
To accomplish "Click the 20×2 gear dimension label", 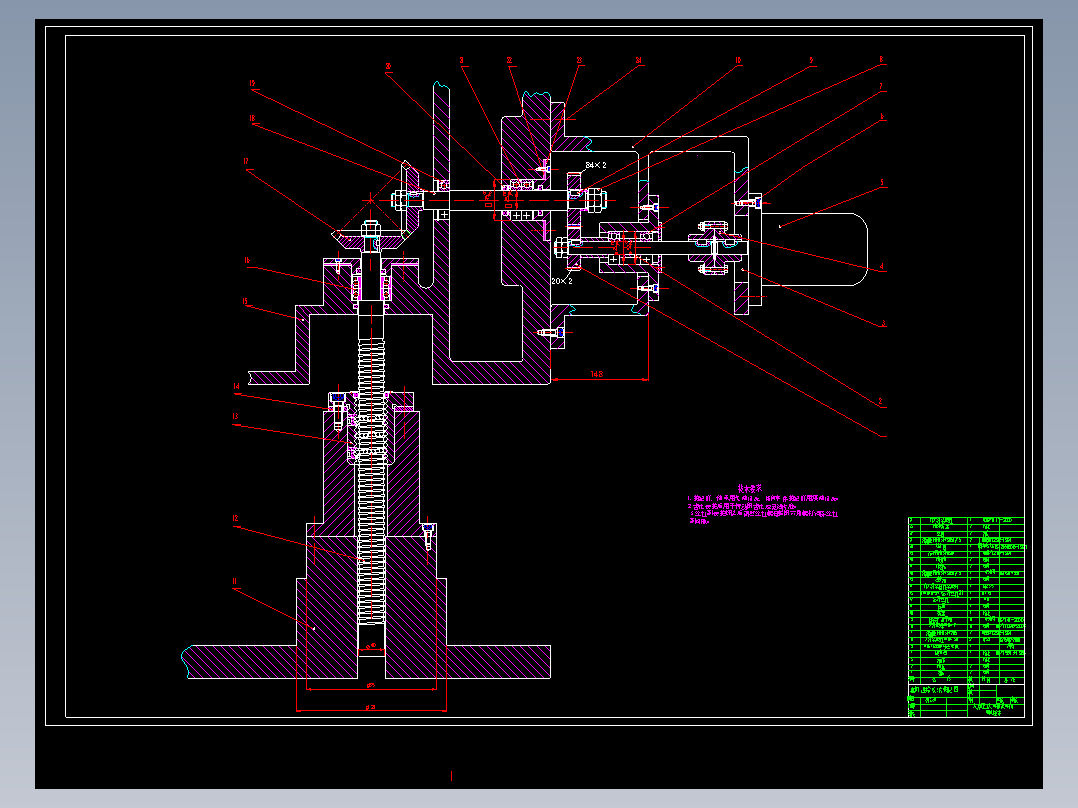I will (562, 281).
